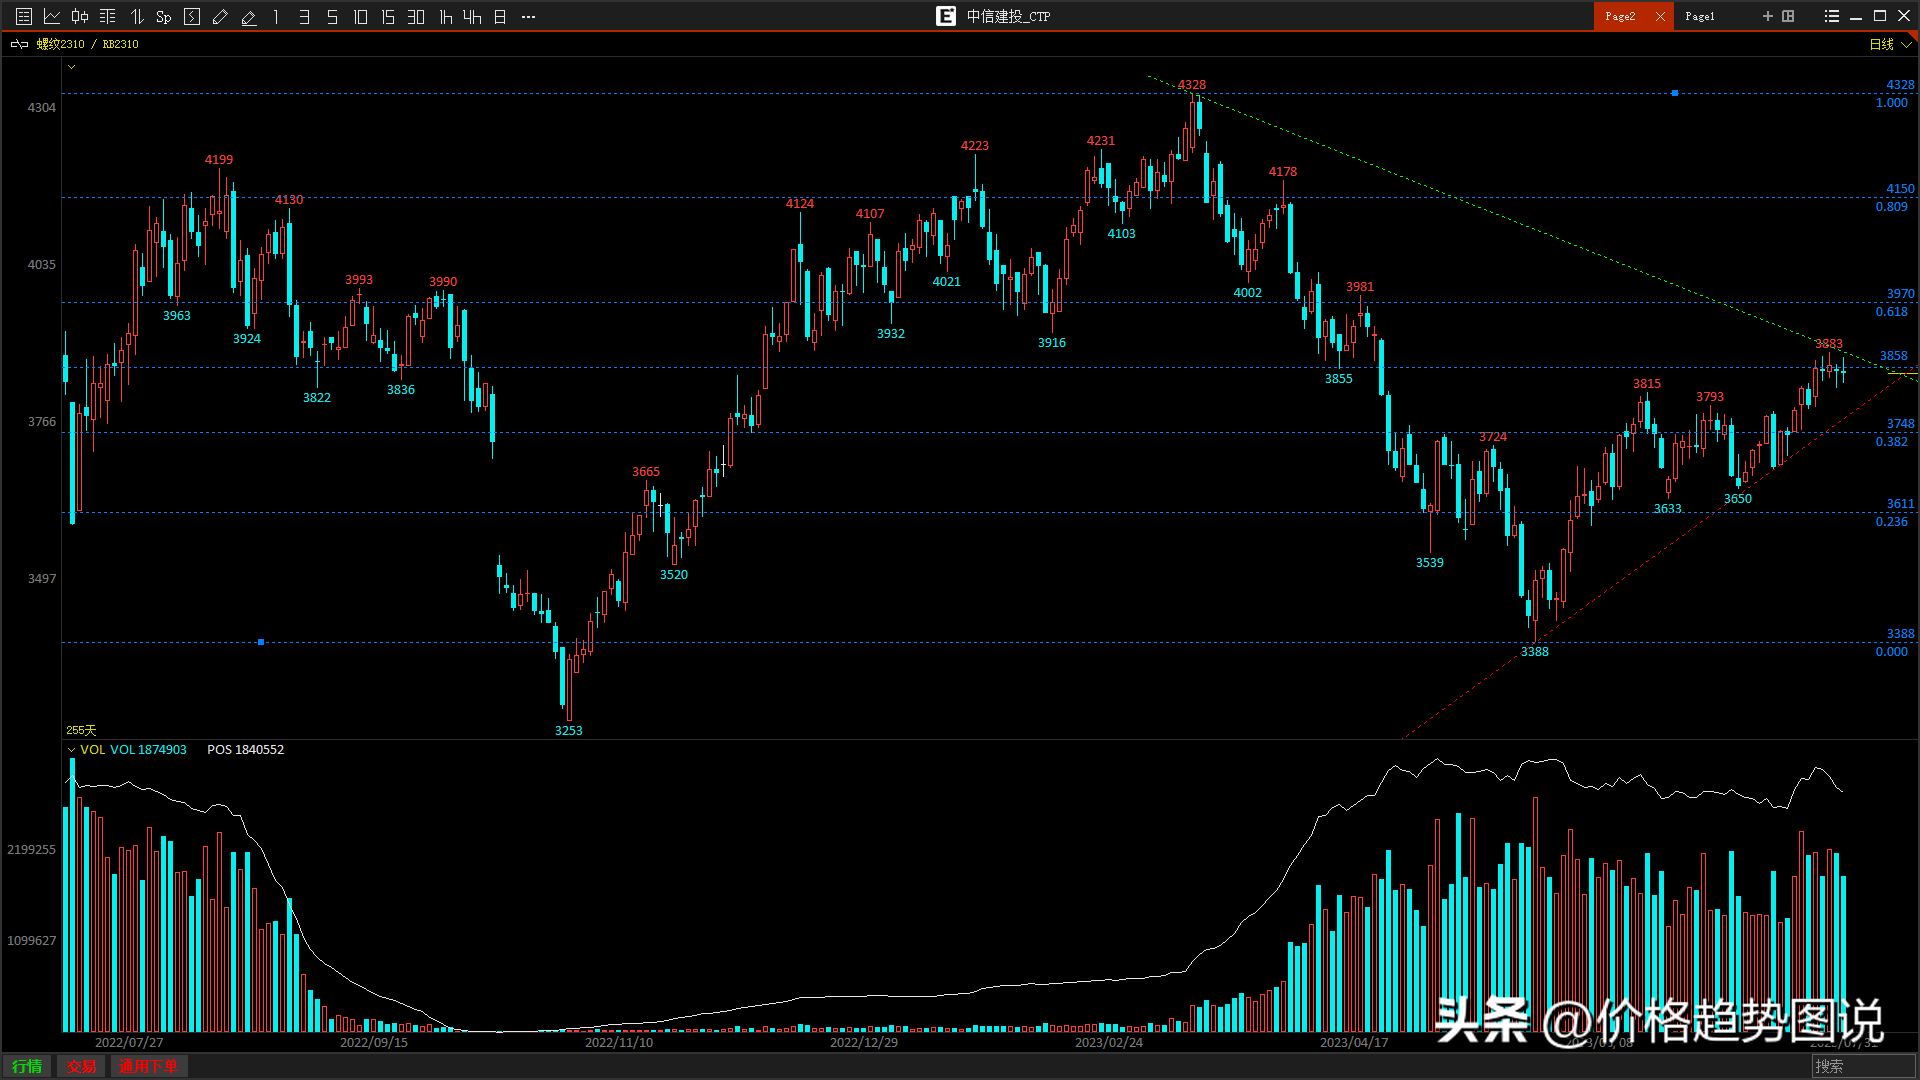Toggle the 1h timeframe
Screen dimensions: 1920x1080
446,17
